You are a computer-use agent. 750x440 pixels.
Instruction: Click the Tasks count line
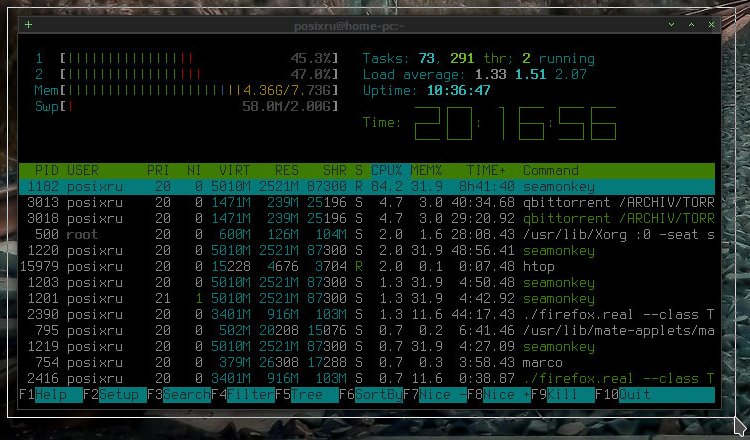tap(478, 58)
